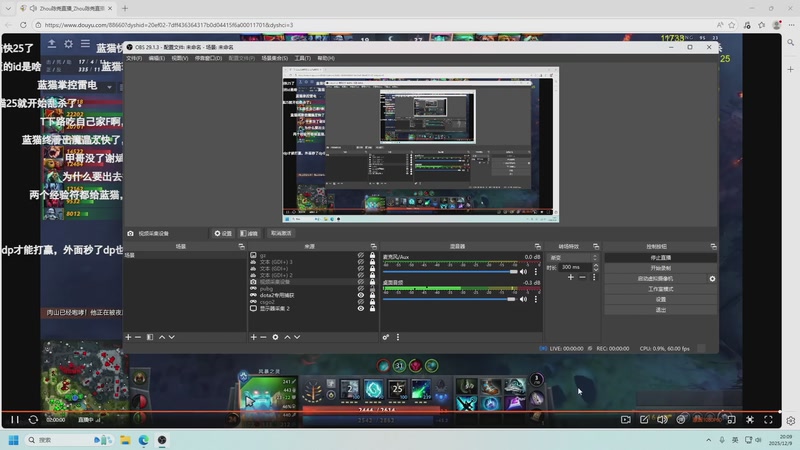
Task: Click the 300 ms duration input field
Action: point(576,267)
